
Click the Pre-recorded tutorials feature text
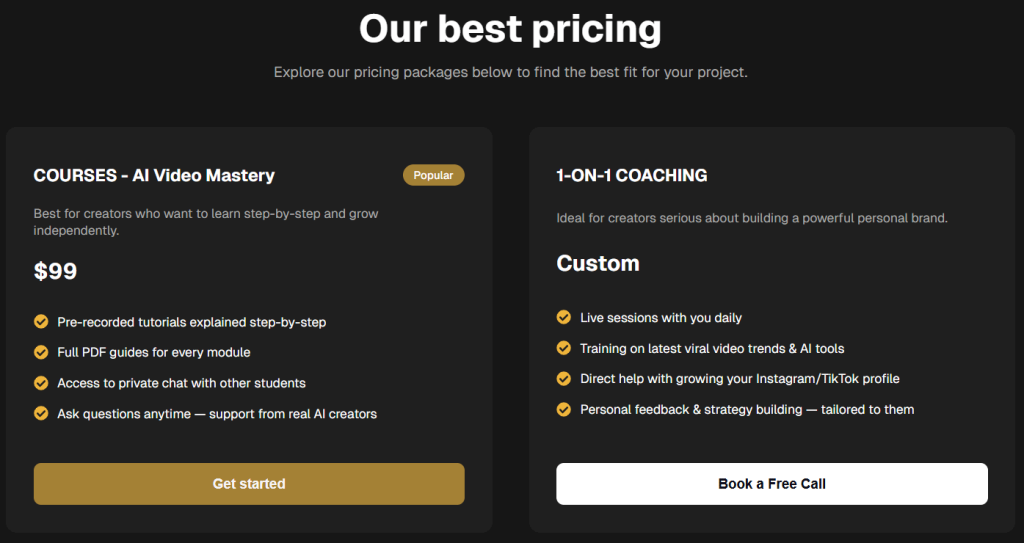pos(191,322)
